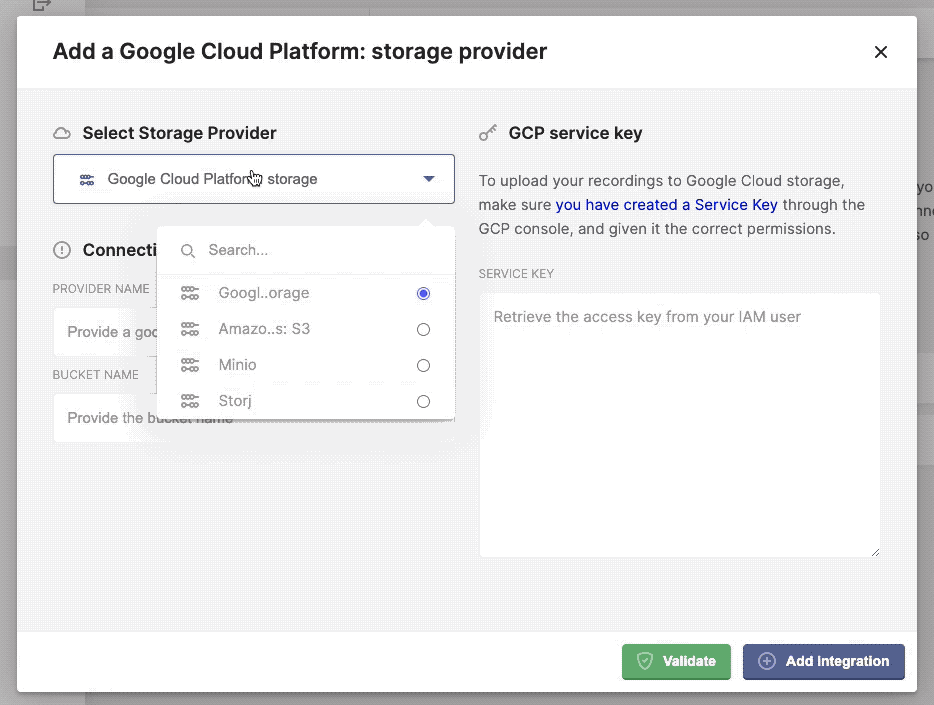Click the plus icon inside Add Integration button
Viewport: 934px width, 705px height.
(x=766, y=661)
